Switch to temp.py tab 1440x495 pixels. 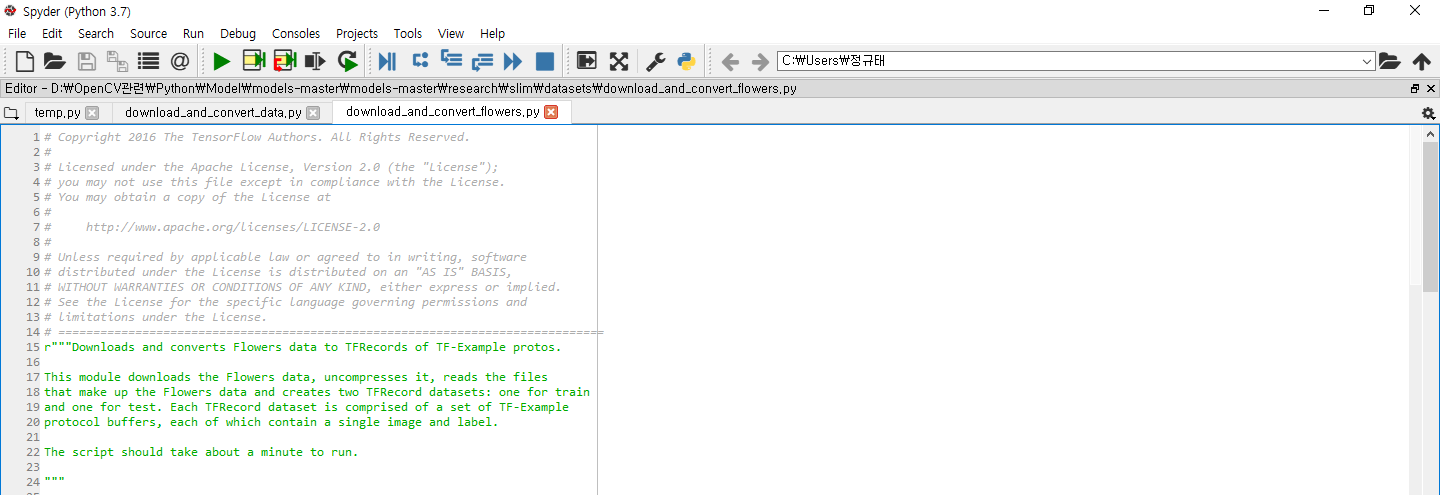pyautogui.click(x=57, y=113)
